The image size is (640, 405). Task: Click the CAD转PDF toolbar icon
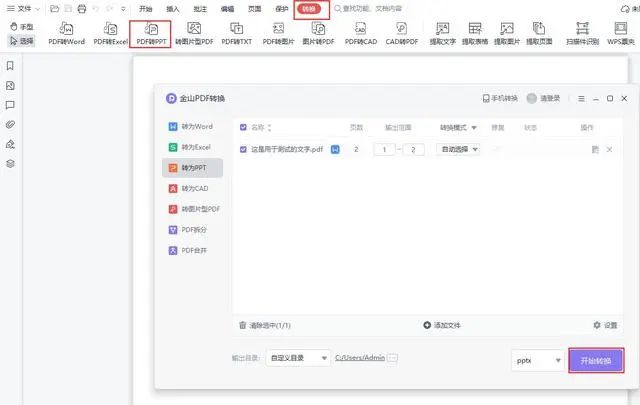(x=402, y=33)
